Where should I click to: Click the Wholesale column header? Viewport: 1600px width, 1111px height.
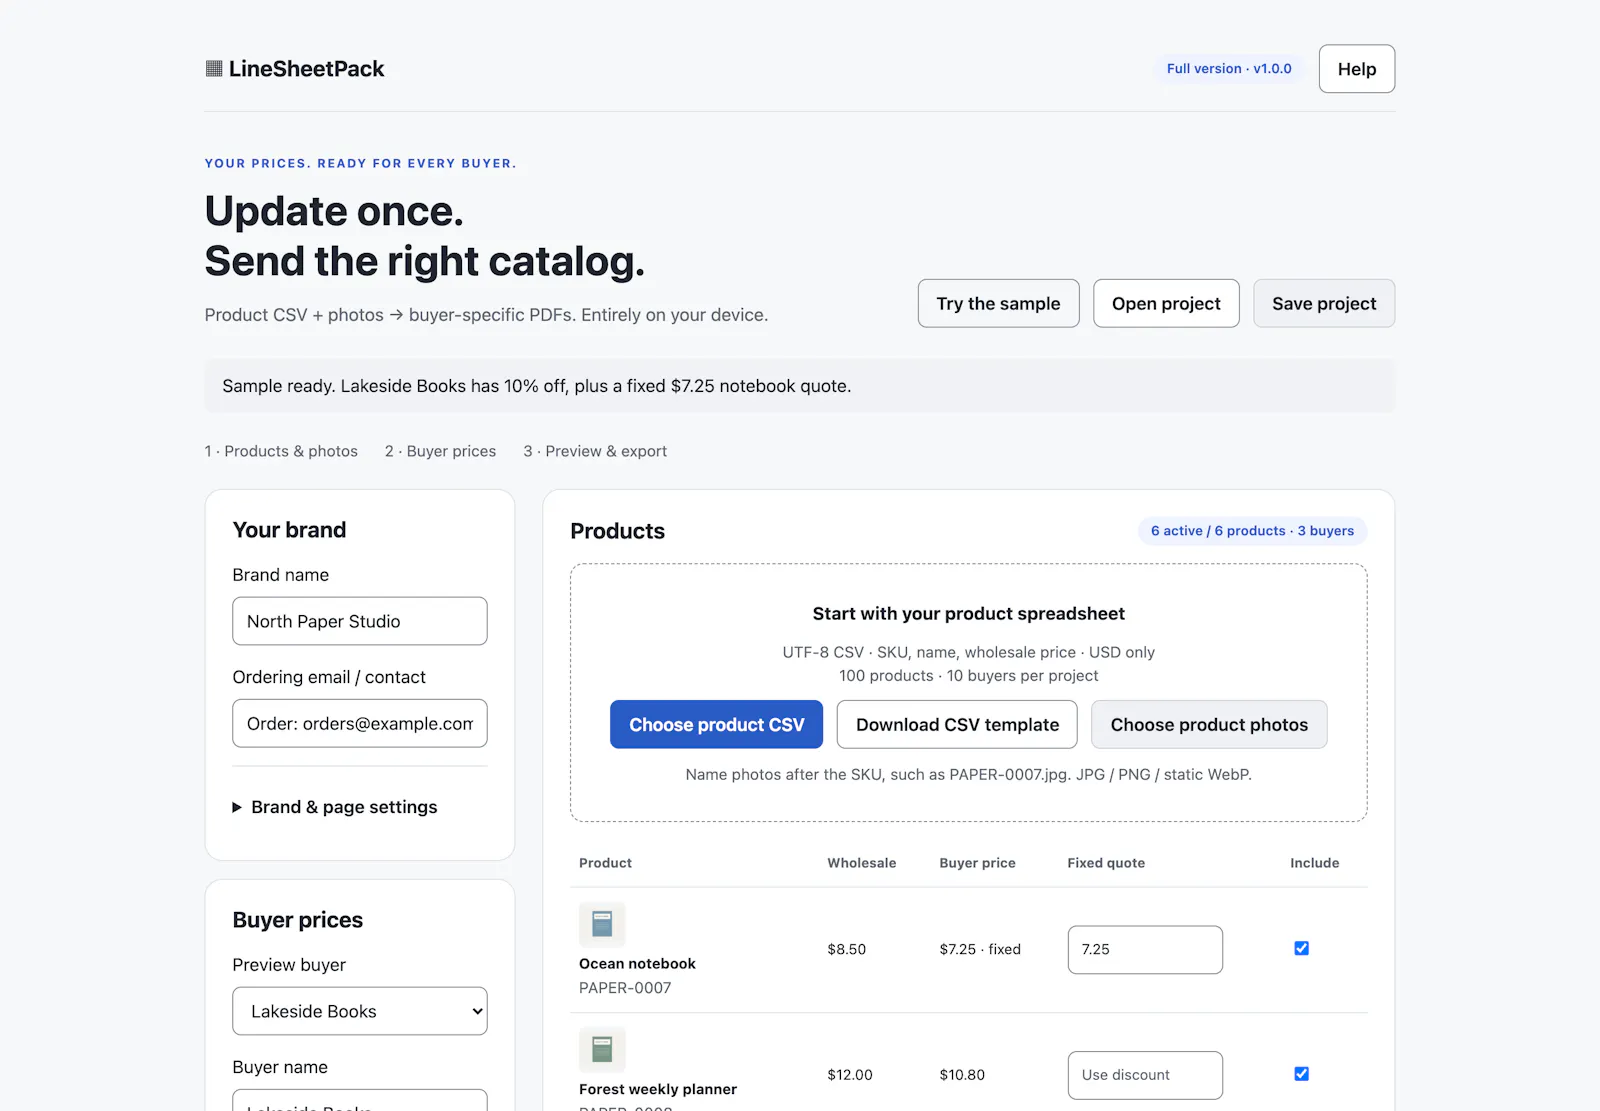862,863
